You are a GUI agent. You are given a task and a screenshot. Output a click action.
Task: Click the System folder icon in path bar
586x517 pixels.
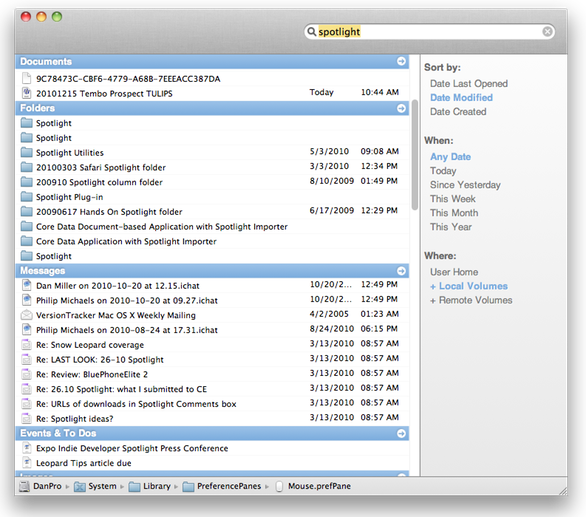tap(80, 486)
